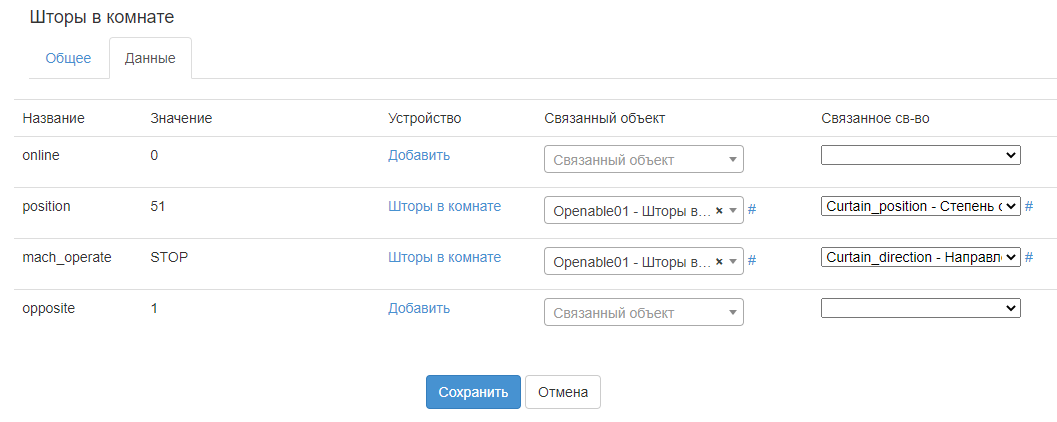Open Шторы в комнате device link for position
The image size is (1057, 422).
444,206
